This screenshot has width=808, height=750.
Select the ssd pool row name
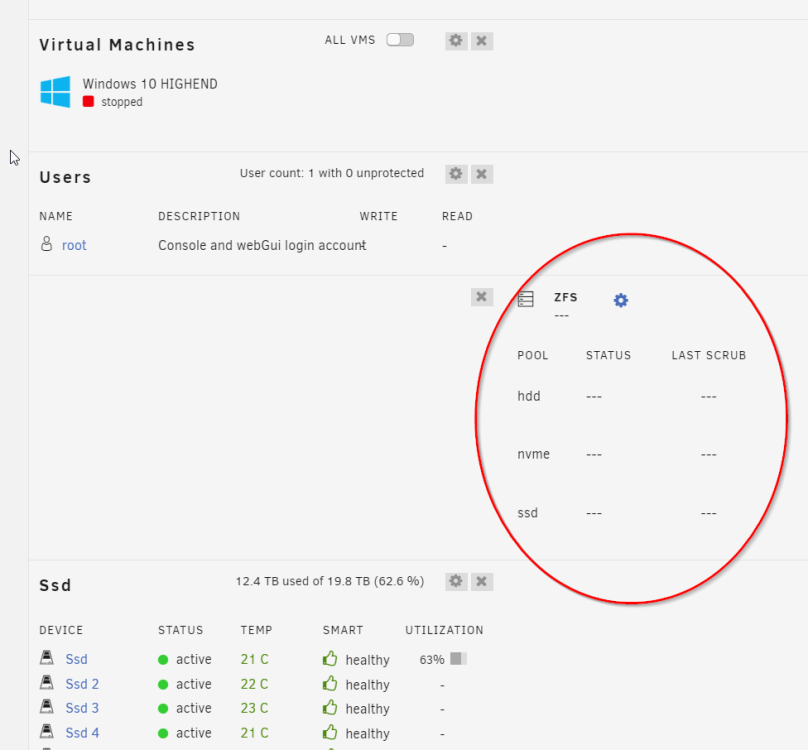point(527,513)
